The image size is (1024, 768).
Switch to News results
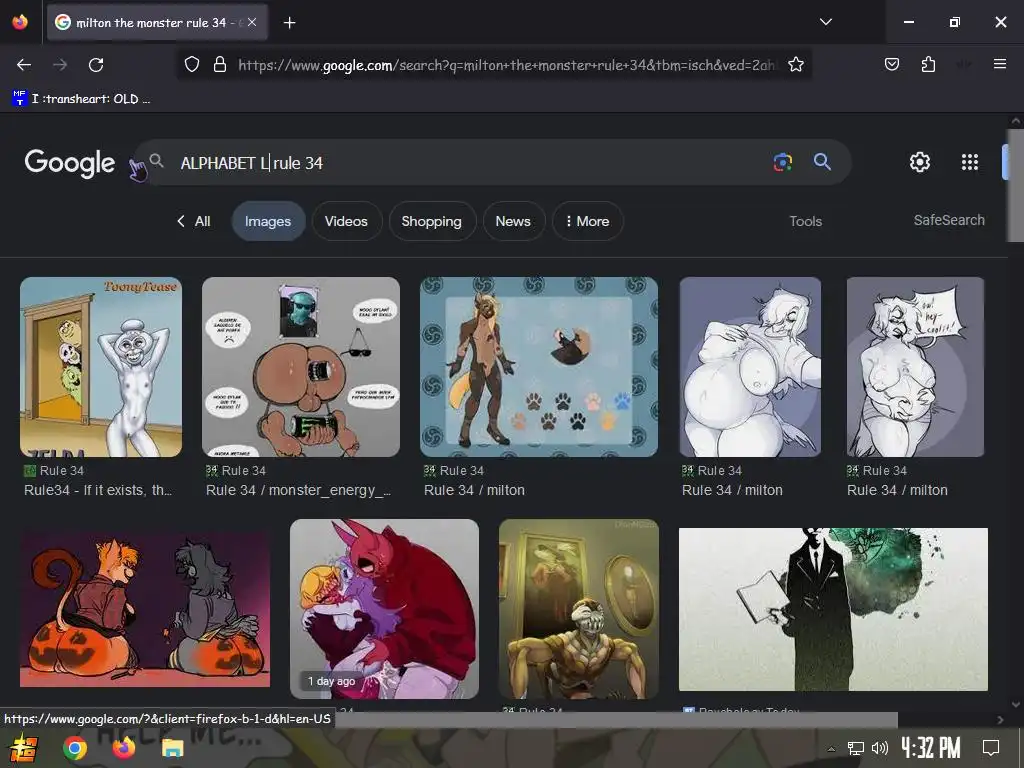click(x=513, y=221)
